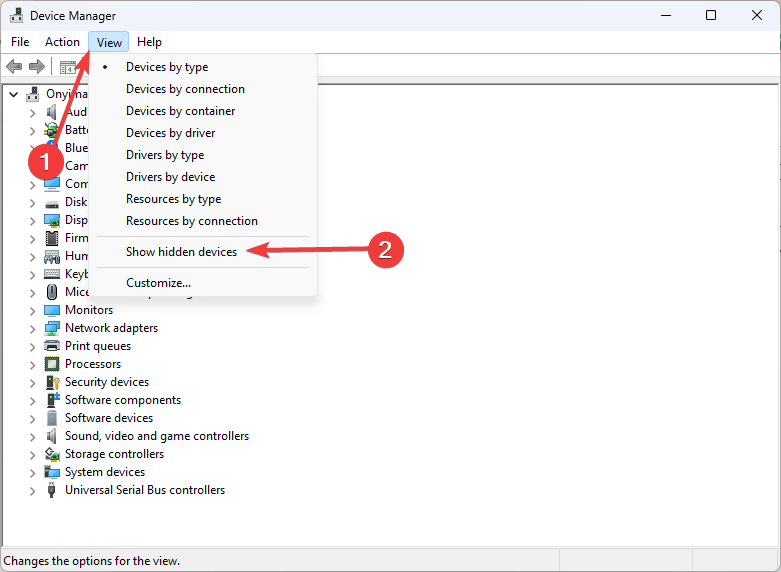Image resolution: width=781 pixels, height=572 pixels.
Task: Click the Keyboards category icon
Action: point(52,274)
